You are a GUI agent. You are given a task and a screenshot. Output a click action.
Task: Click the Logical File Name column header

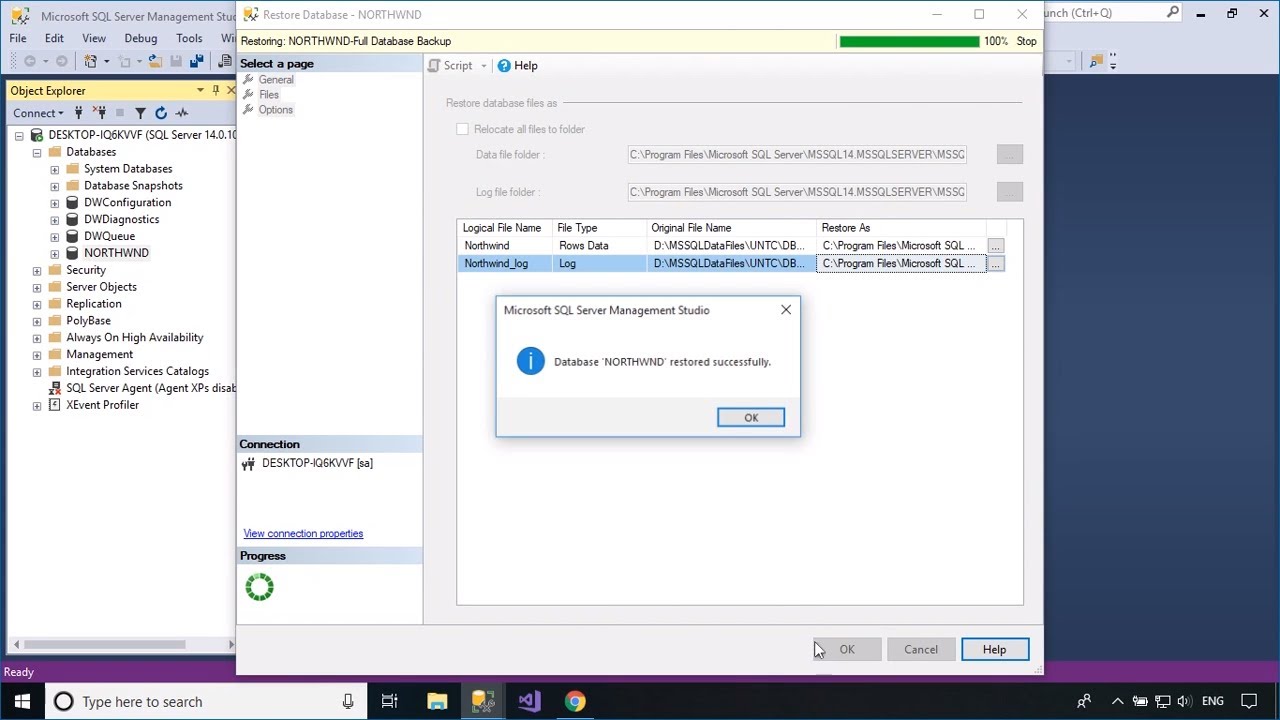point(502,228)
